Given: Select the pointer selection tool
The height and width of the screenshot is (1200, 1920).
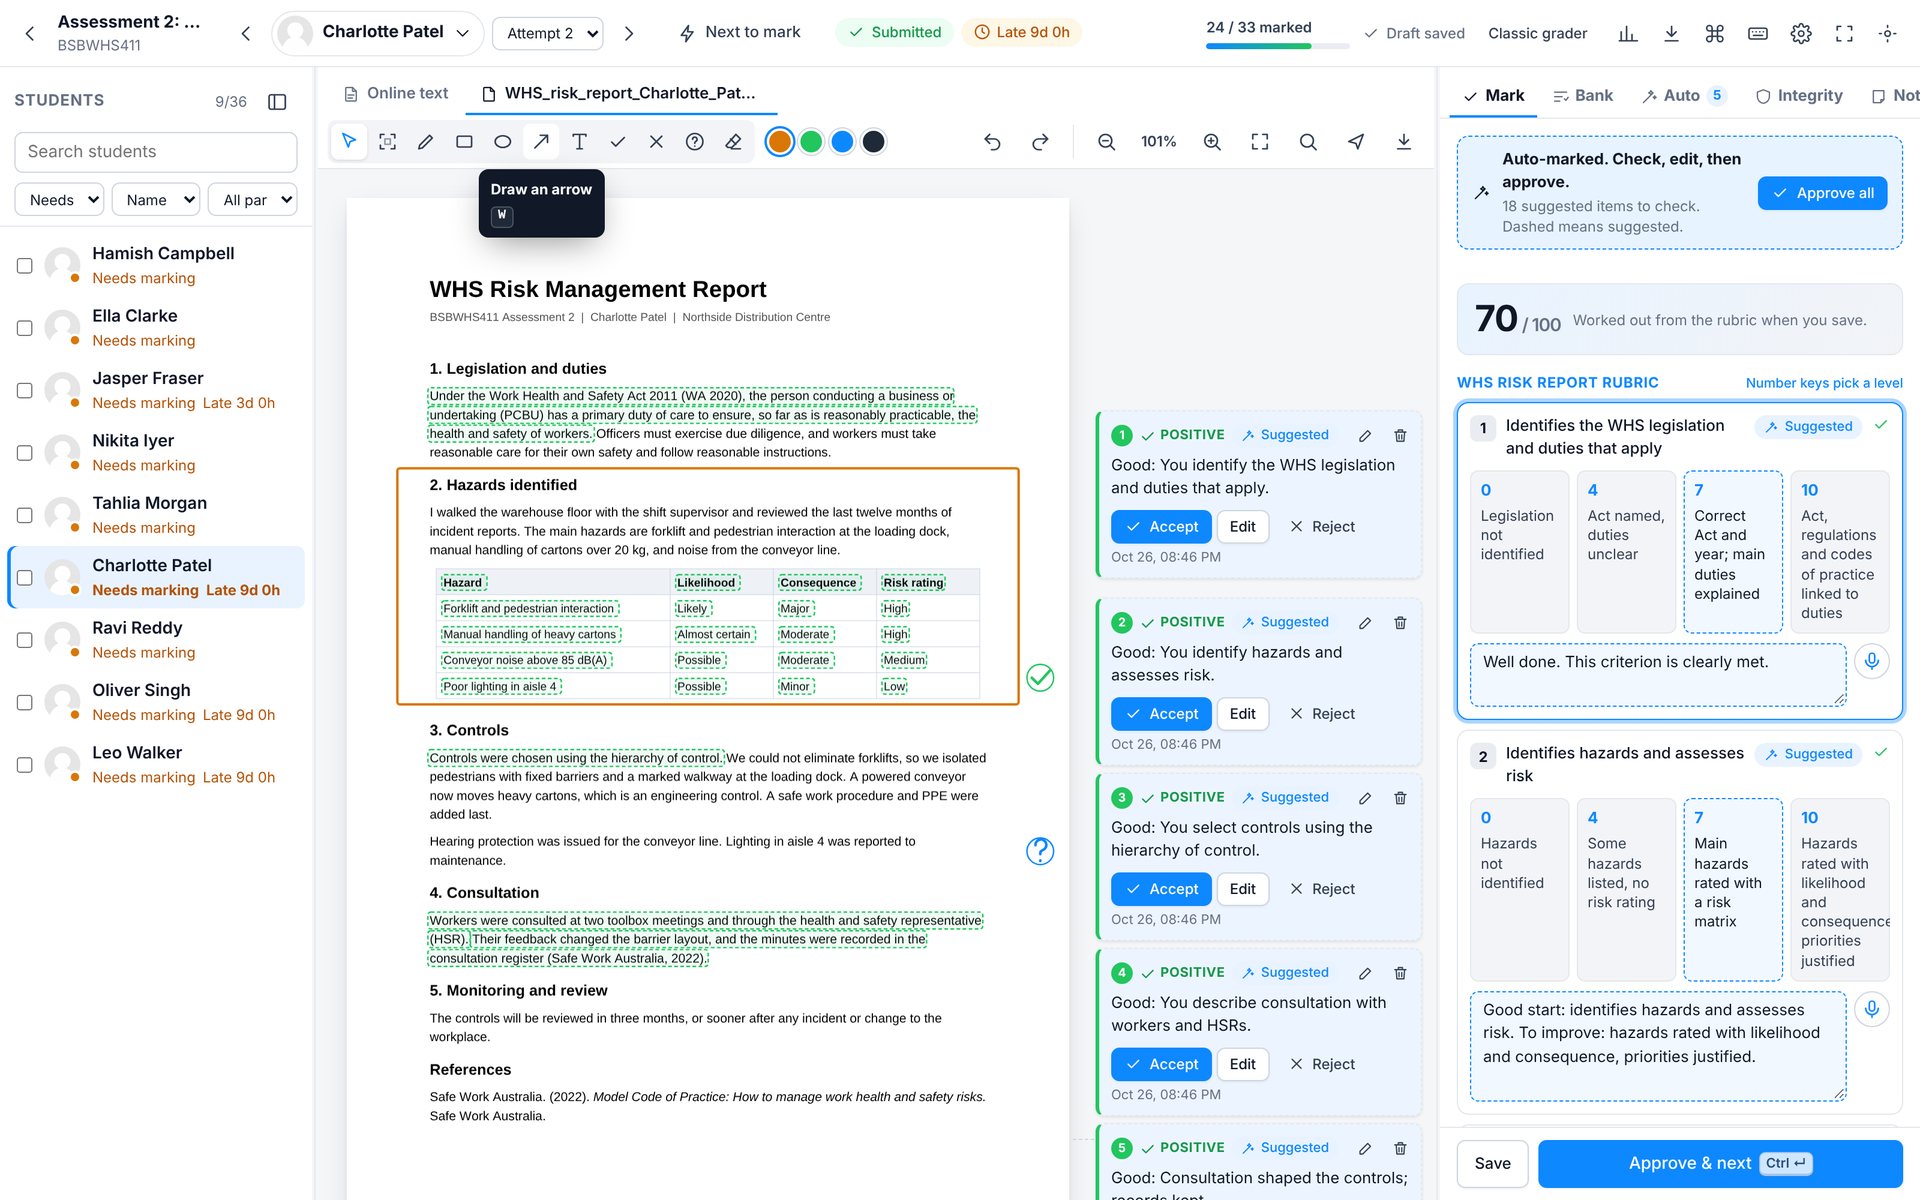Looking at the screenshot, I should (x=349, y=142).
